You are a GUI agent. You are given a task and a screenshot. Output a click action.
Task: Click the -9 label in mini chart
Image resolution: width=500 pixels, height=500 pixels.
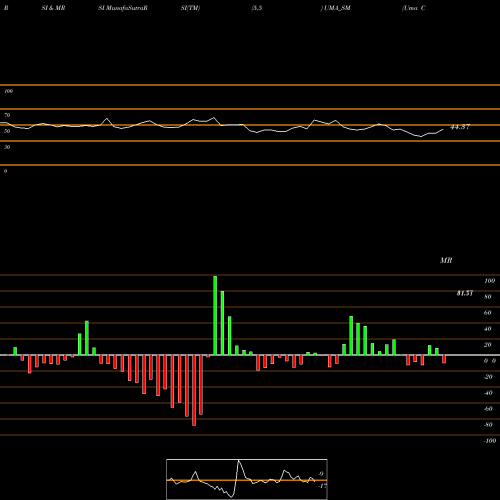point(320,474)
